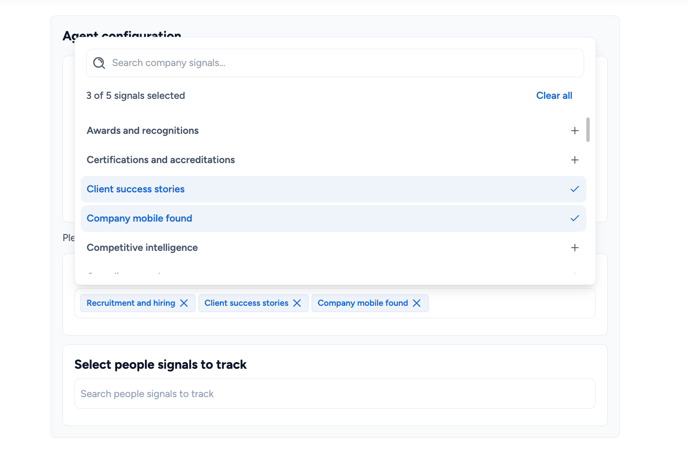The width and height of the screenshot is (688, 476).
Task: Select the Competitive intelligence option
Action: pos(333,247)
